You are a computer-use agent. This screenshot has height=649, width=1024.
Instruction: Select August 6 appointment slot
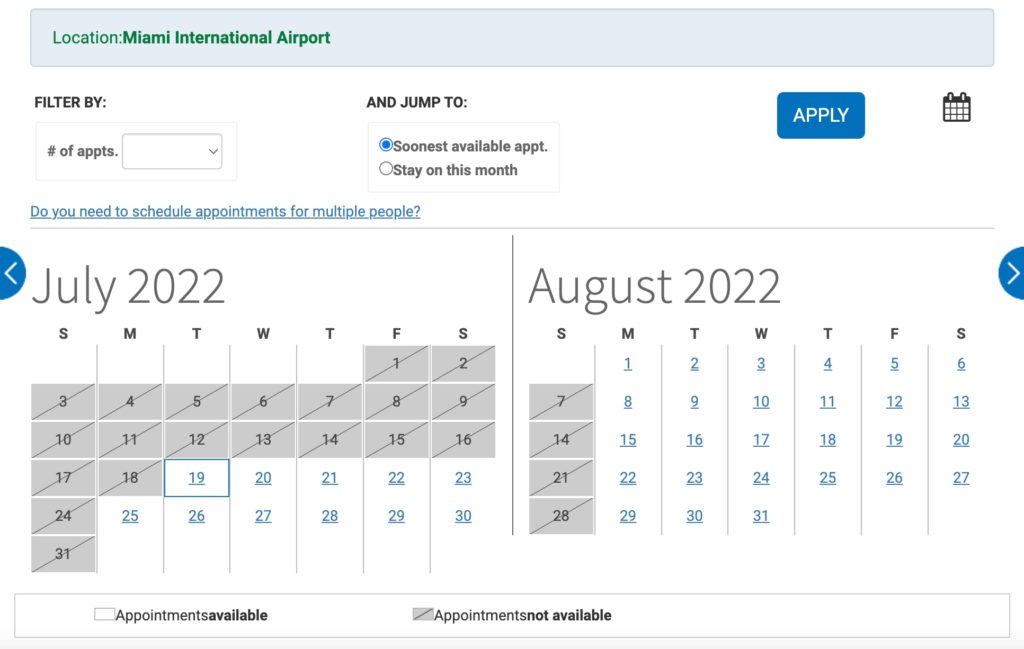pyautogui.click(x=960, y=363)
